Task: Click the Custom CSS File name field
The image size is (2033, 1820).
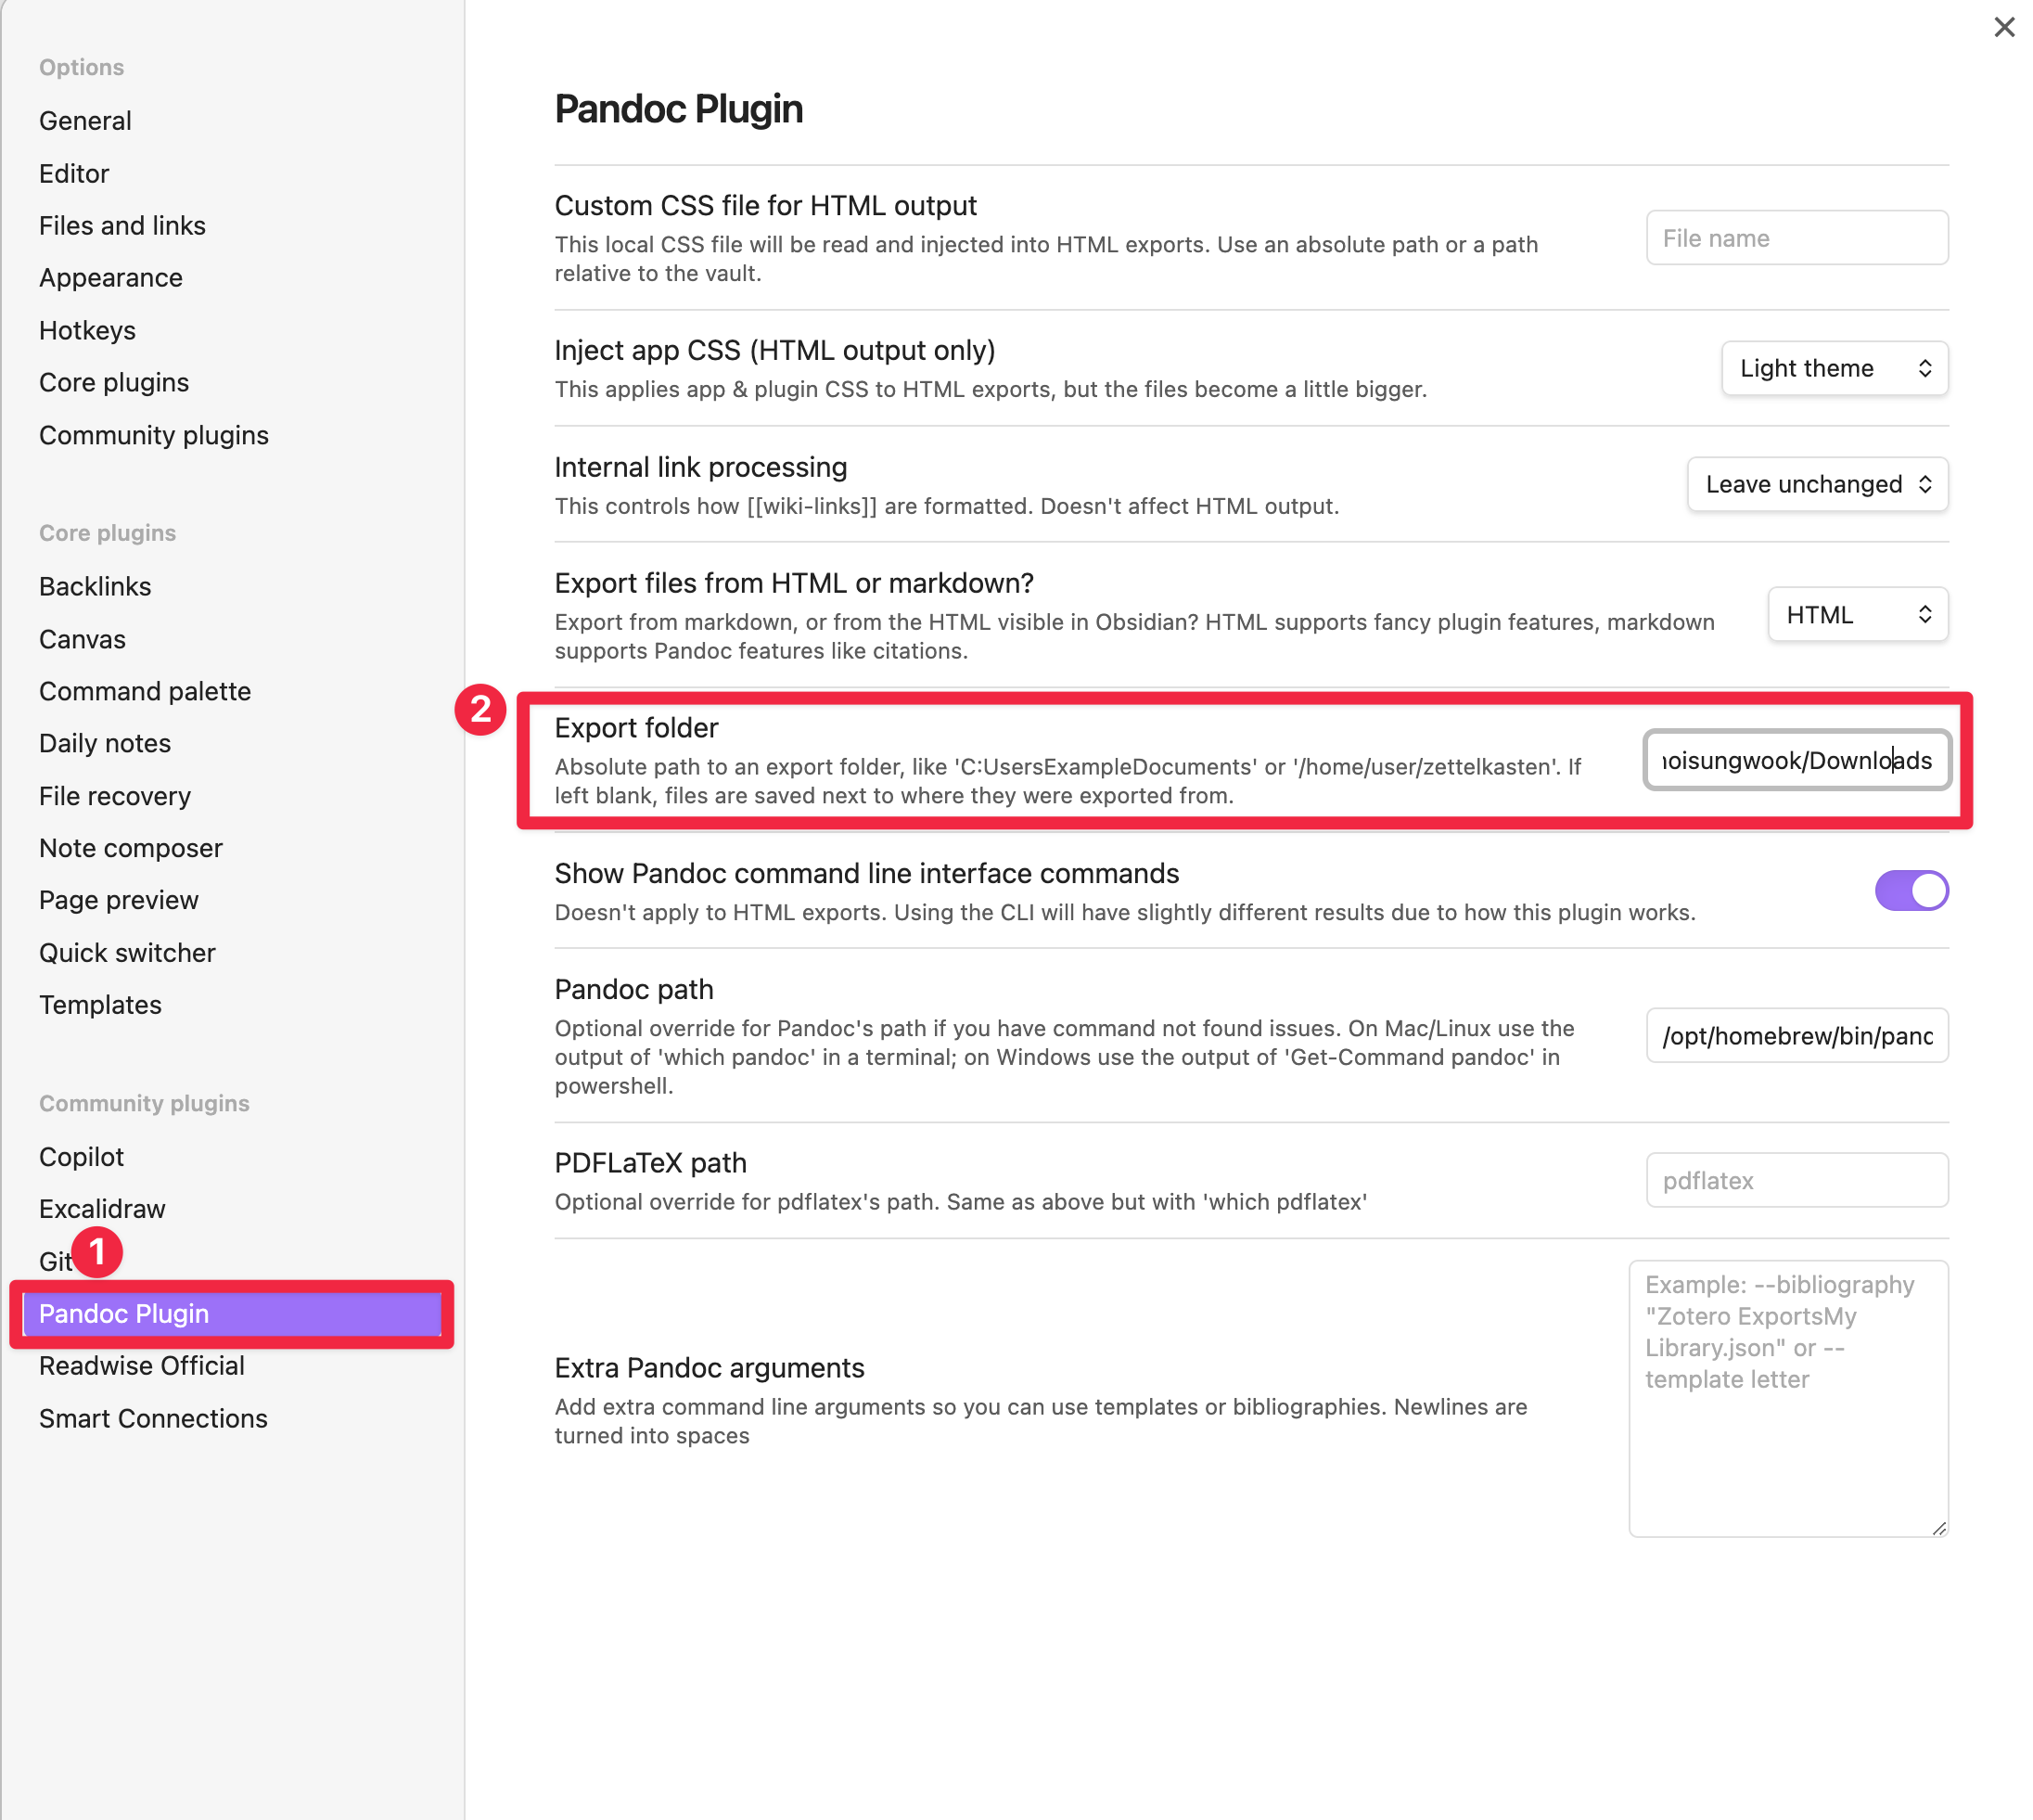Action: click(1796, 238)
